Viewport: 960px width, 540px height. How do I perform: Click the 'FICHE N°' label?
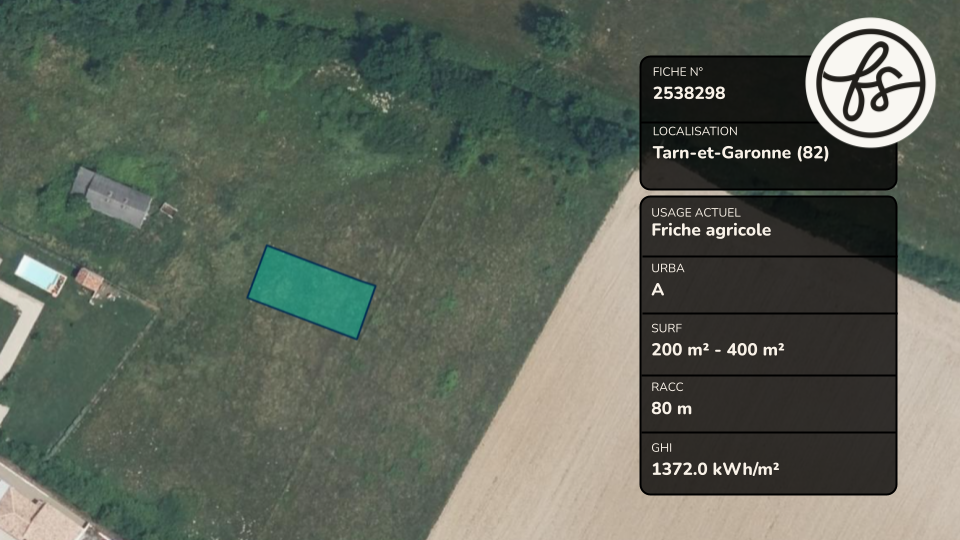click(678, 72)
